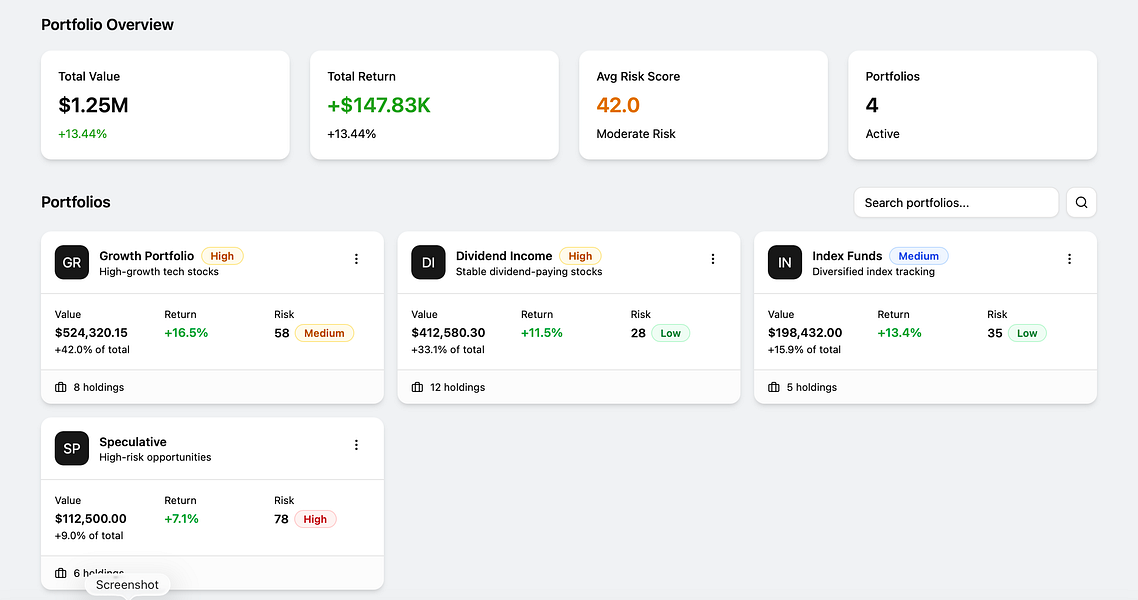Screen dimensions: 1138x600
Task: Click the search magnifier icon button
Action: 1081,203
